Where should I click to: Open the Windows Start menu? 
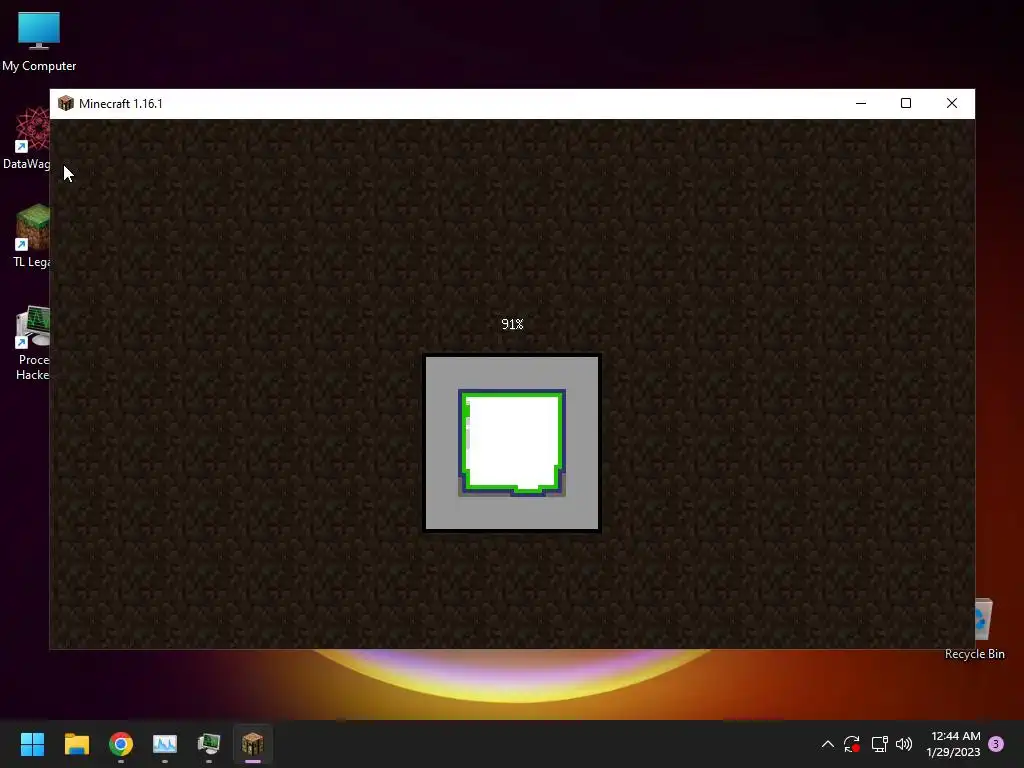pos(32,744)
